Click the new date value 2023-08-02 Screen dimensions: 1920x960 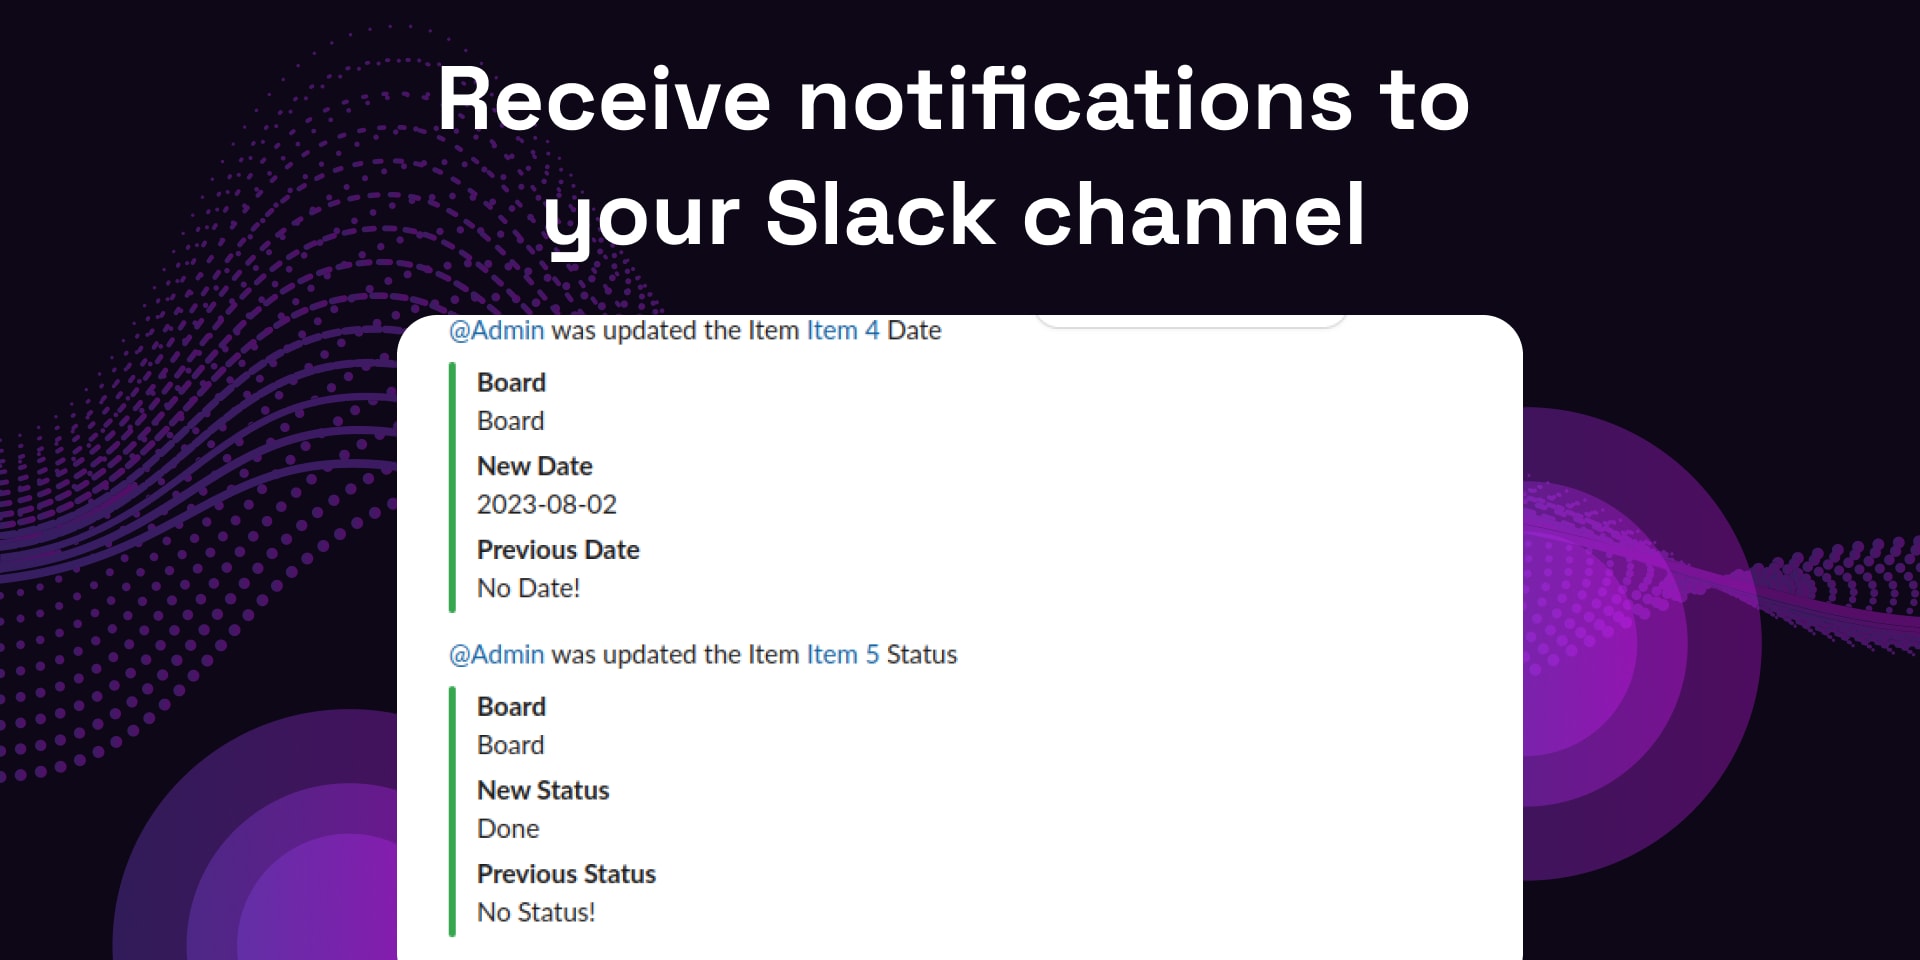click(x=547, y=505)
